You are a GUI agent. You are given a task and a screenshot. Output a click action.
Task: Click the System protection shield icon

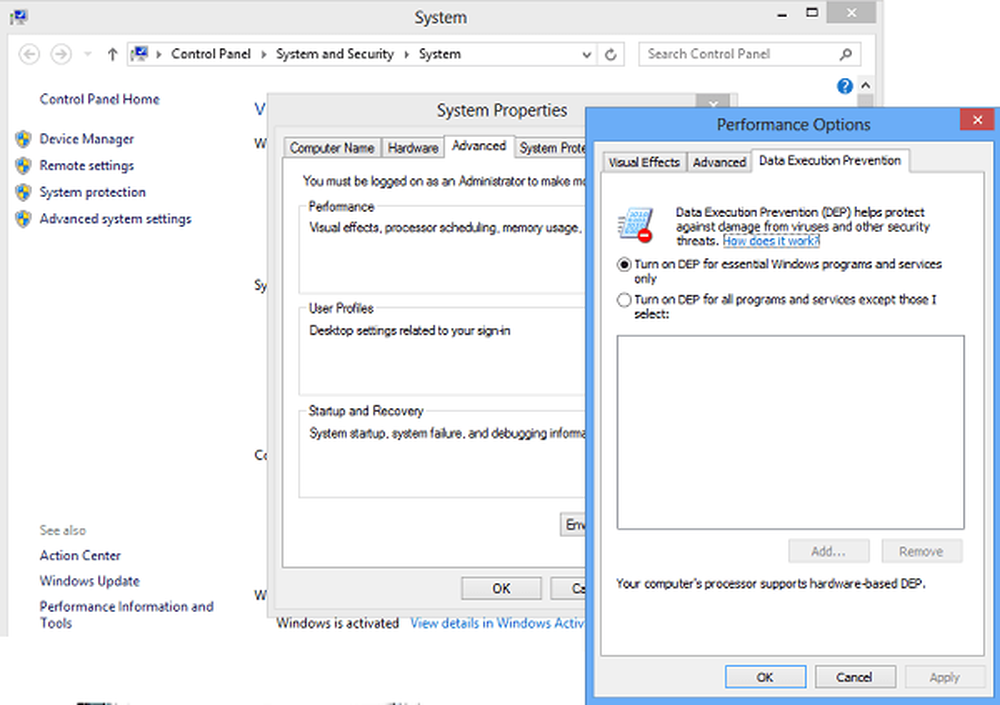coord(24,192)
